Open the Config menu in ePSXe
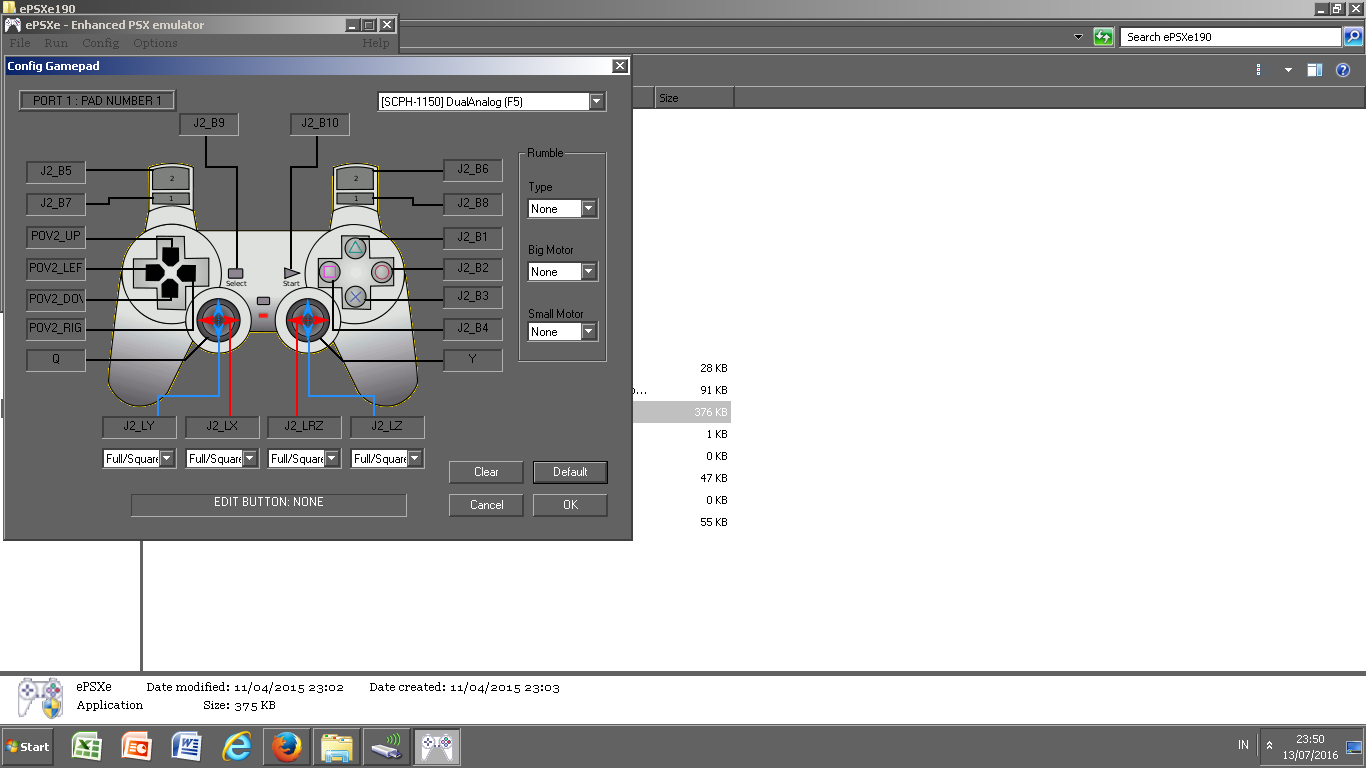Image resolution: width=1366 pixels, height=768 pixels. tap(100, 43)
